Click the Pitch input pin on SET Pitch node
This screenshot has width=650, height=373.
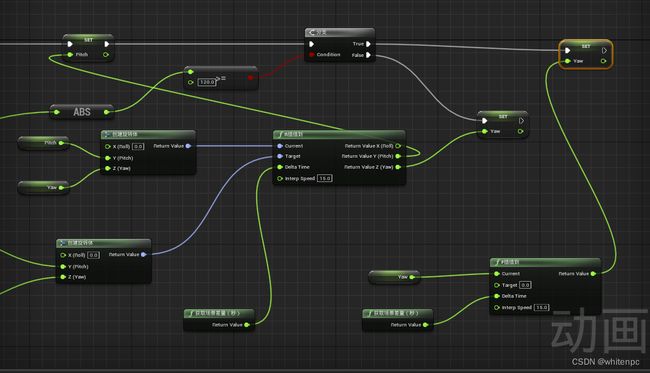[x=70, y=55]
